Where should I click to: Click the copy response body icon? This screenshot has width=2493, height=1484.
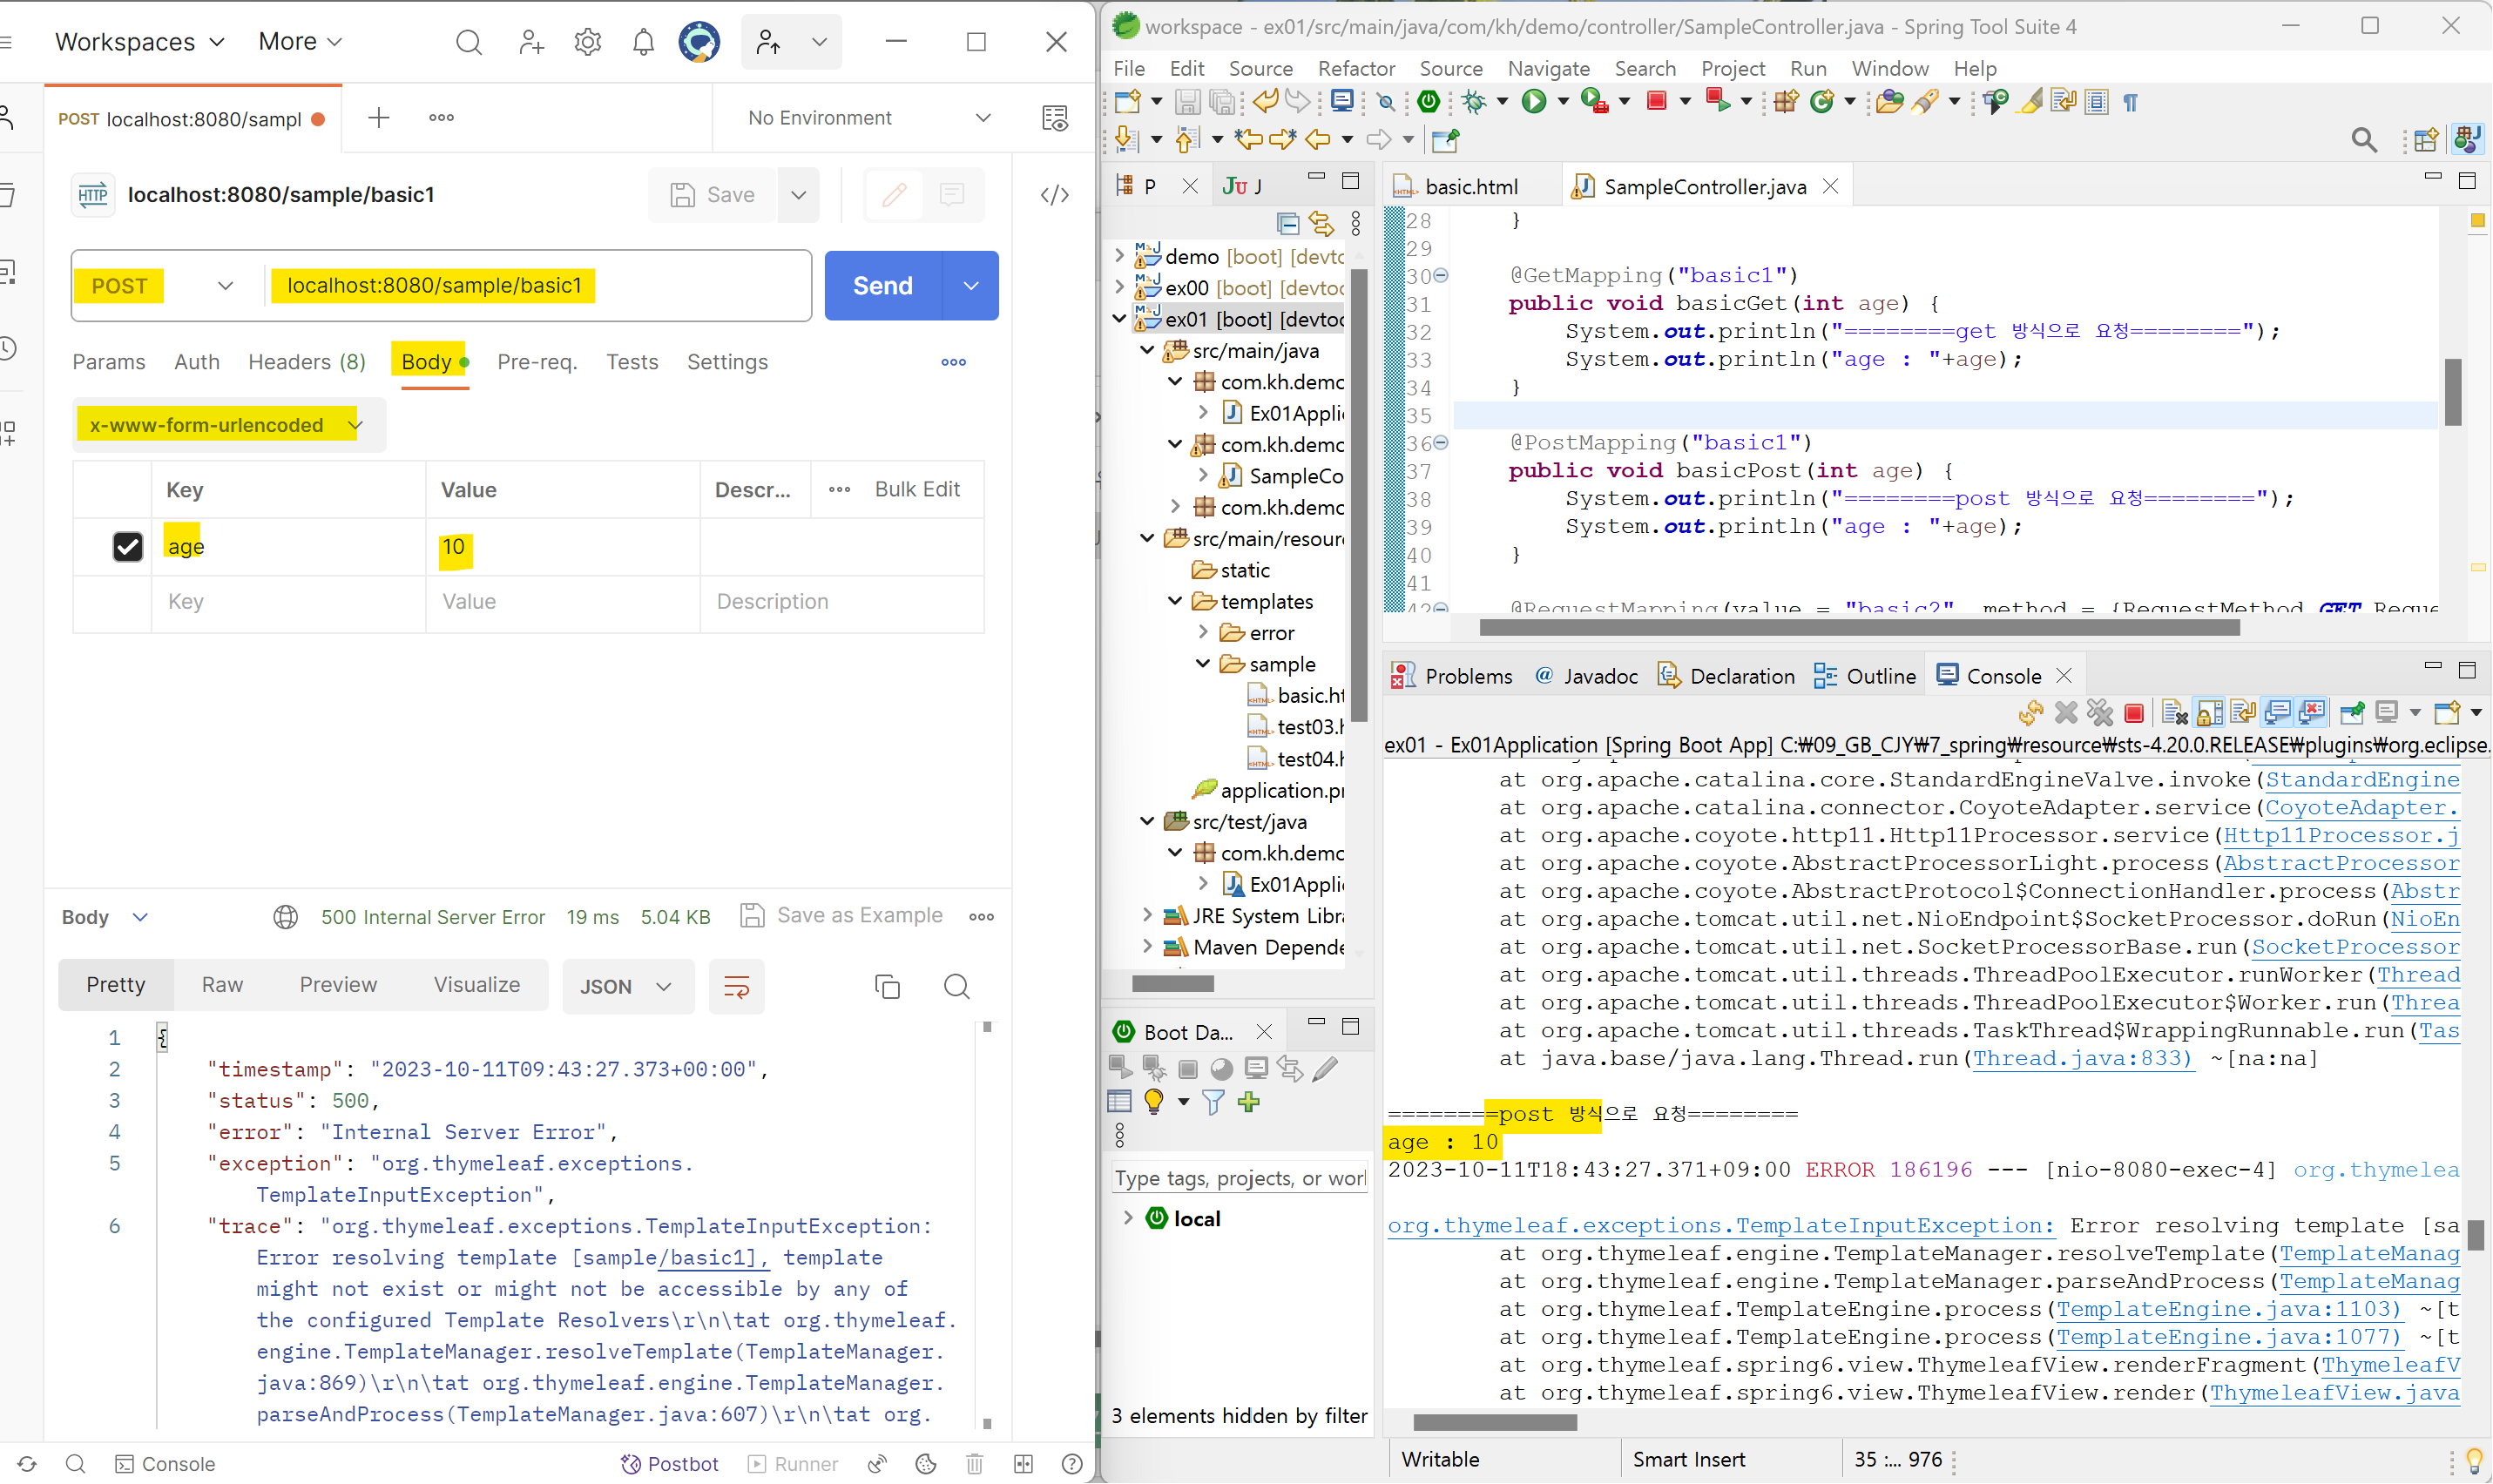[x=887, y=987]
